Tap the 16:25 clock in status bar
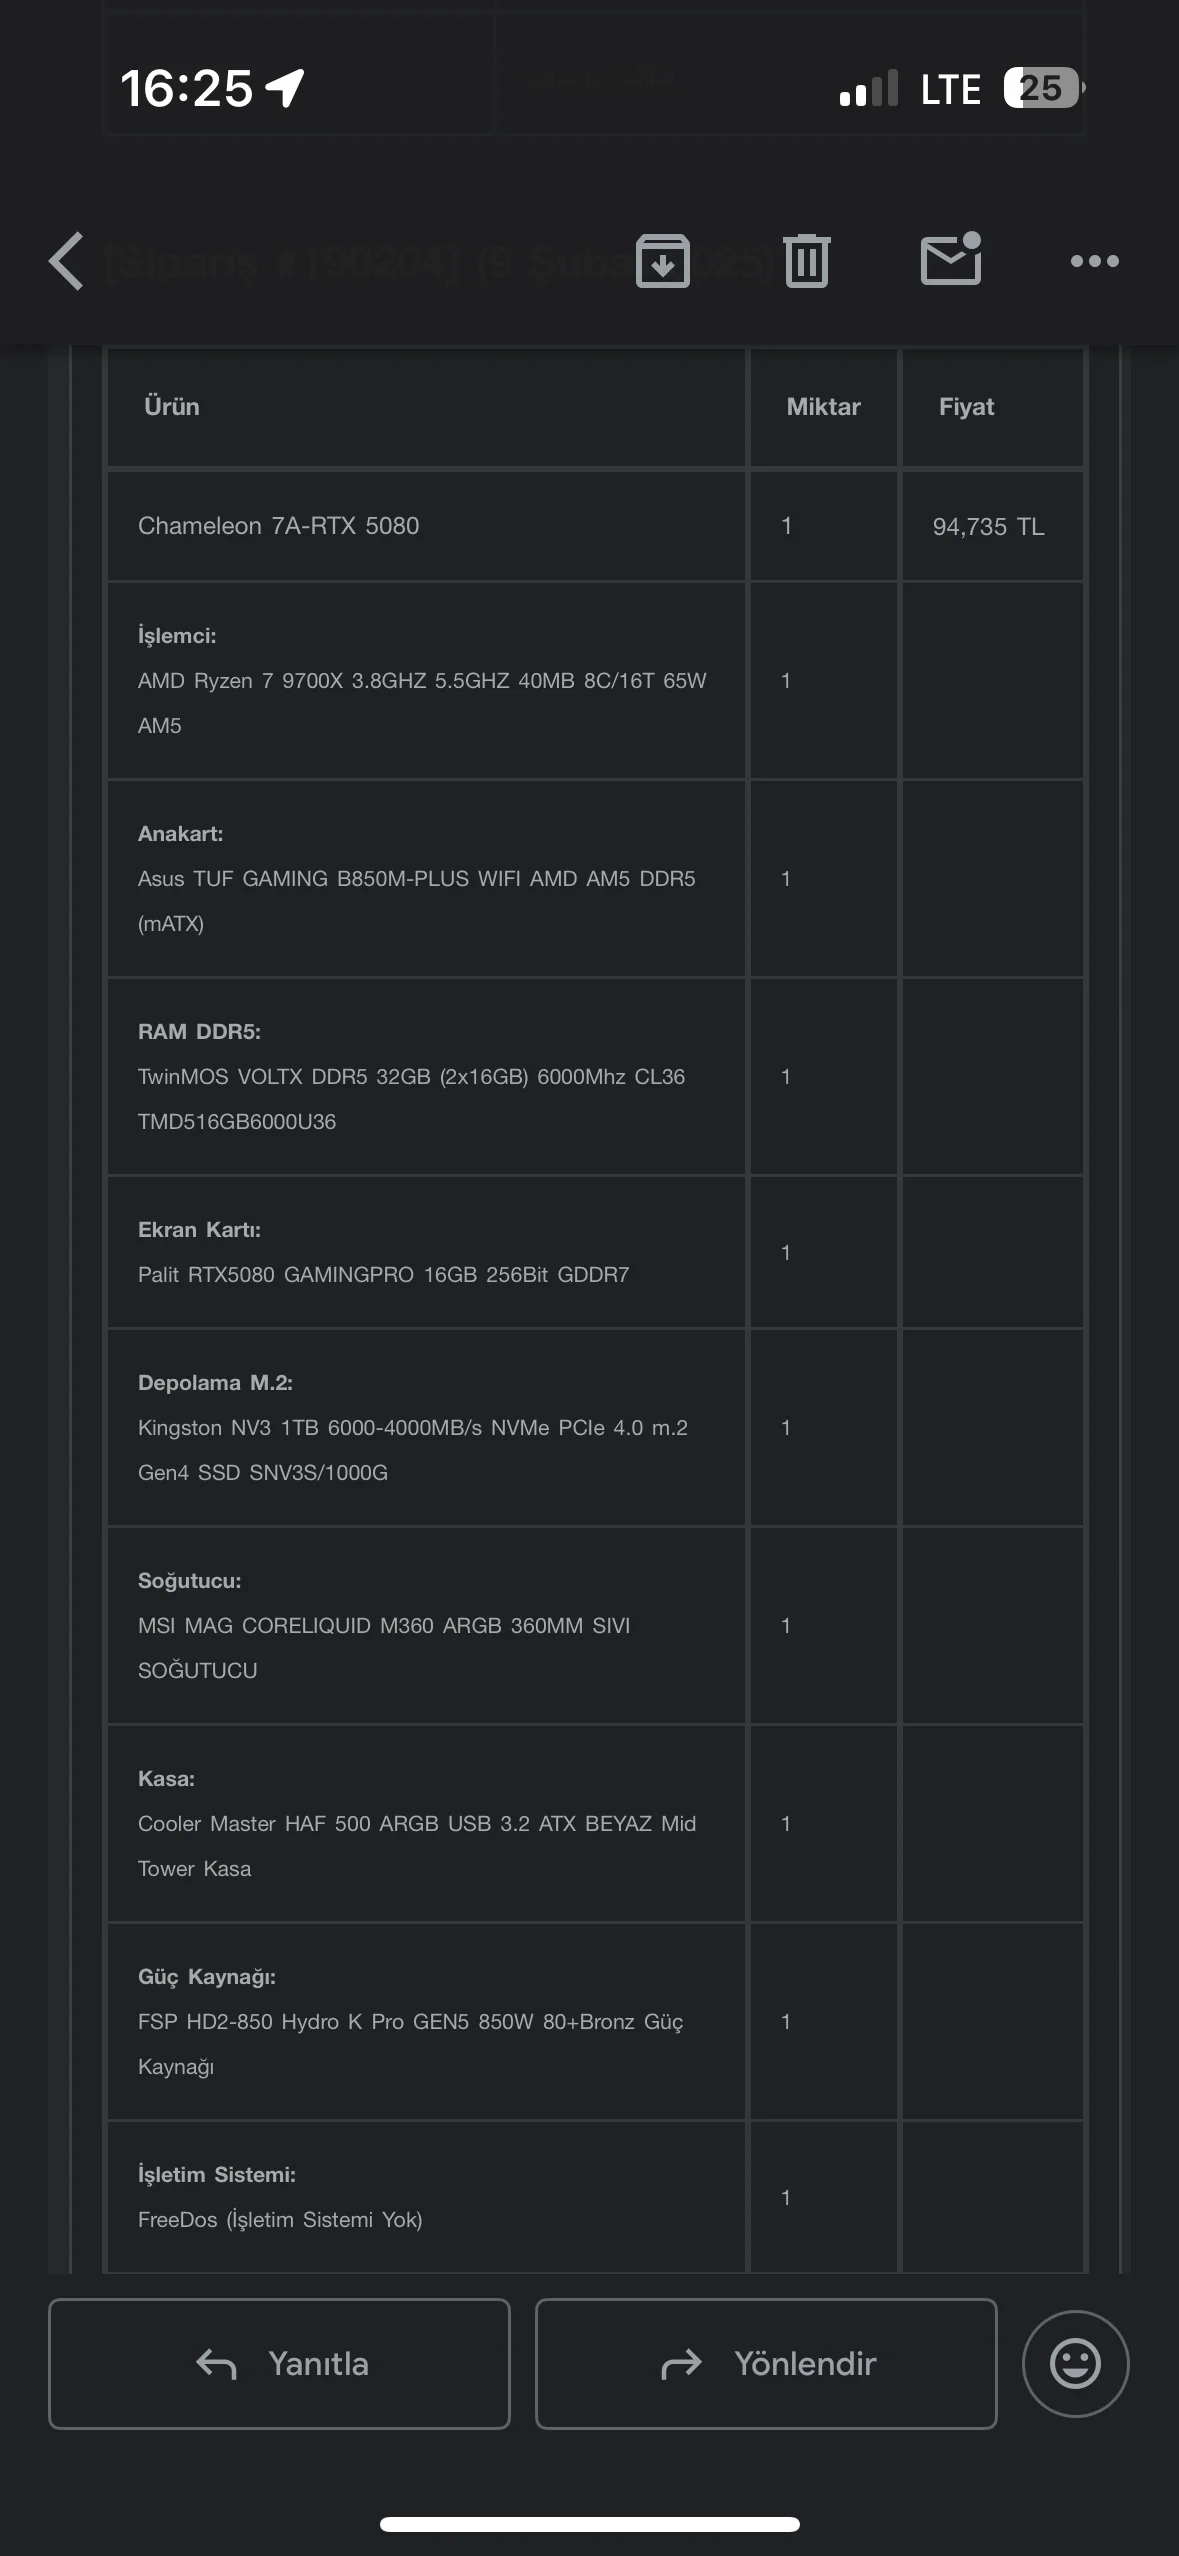This screenshot has height=2556, width=1179. click(186, 88)
